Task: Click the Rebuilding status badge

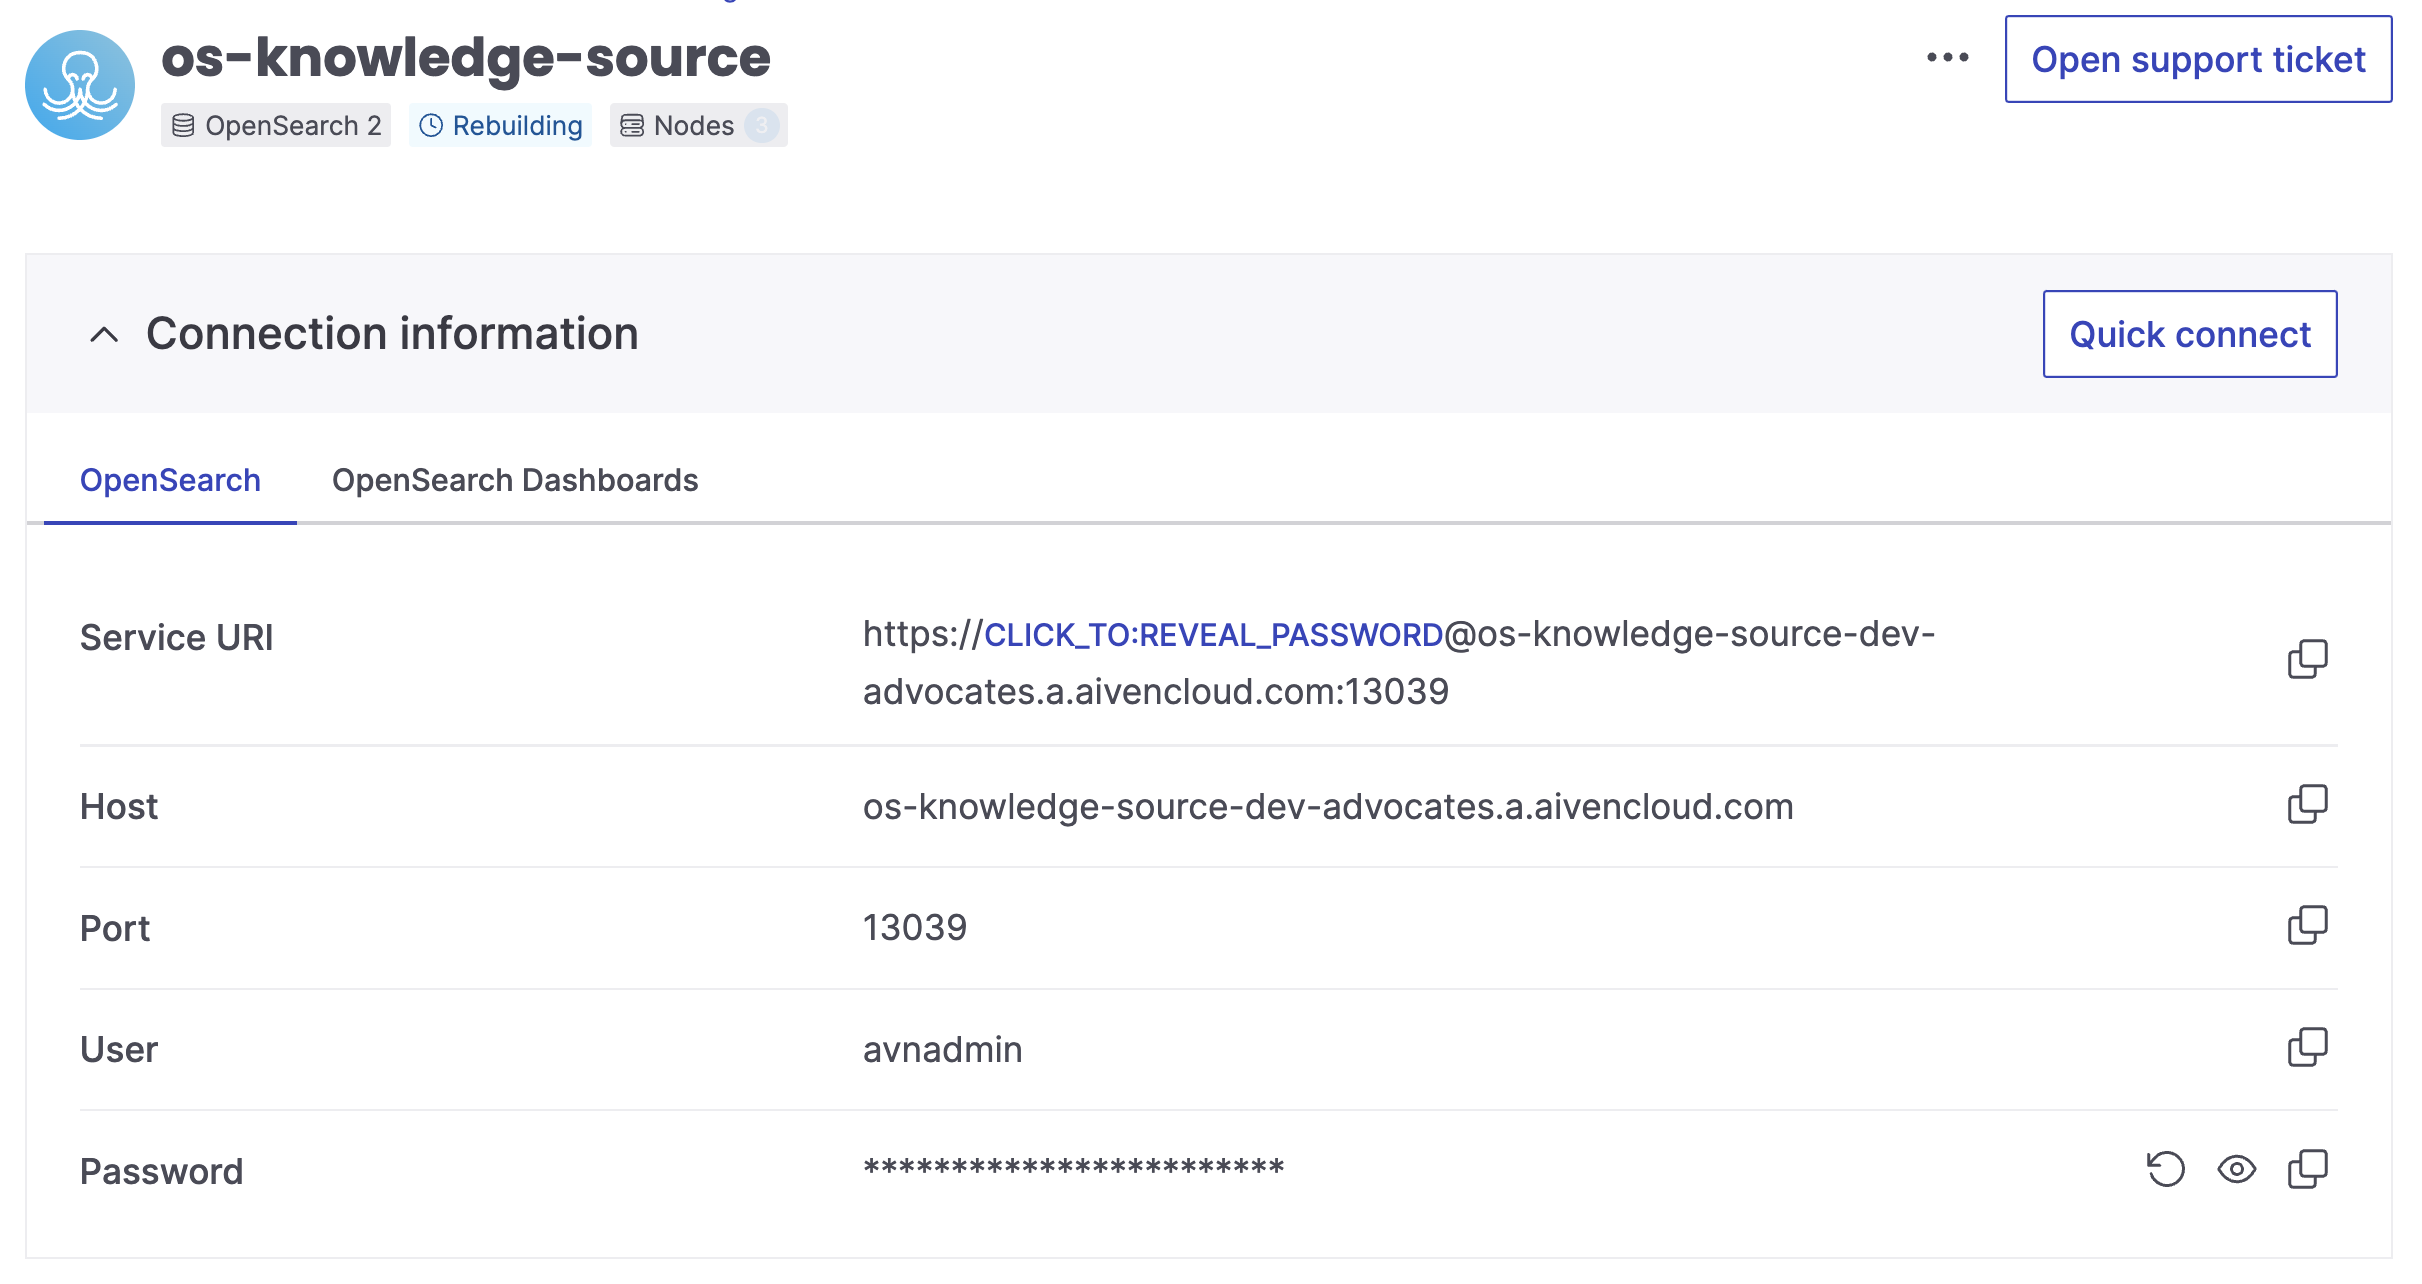Action: click(x=500, y=126)
